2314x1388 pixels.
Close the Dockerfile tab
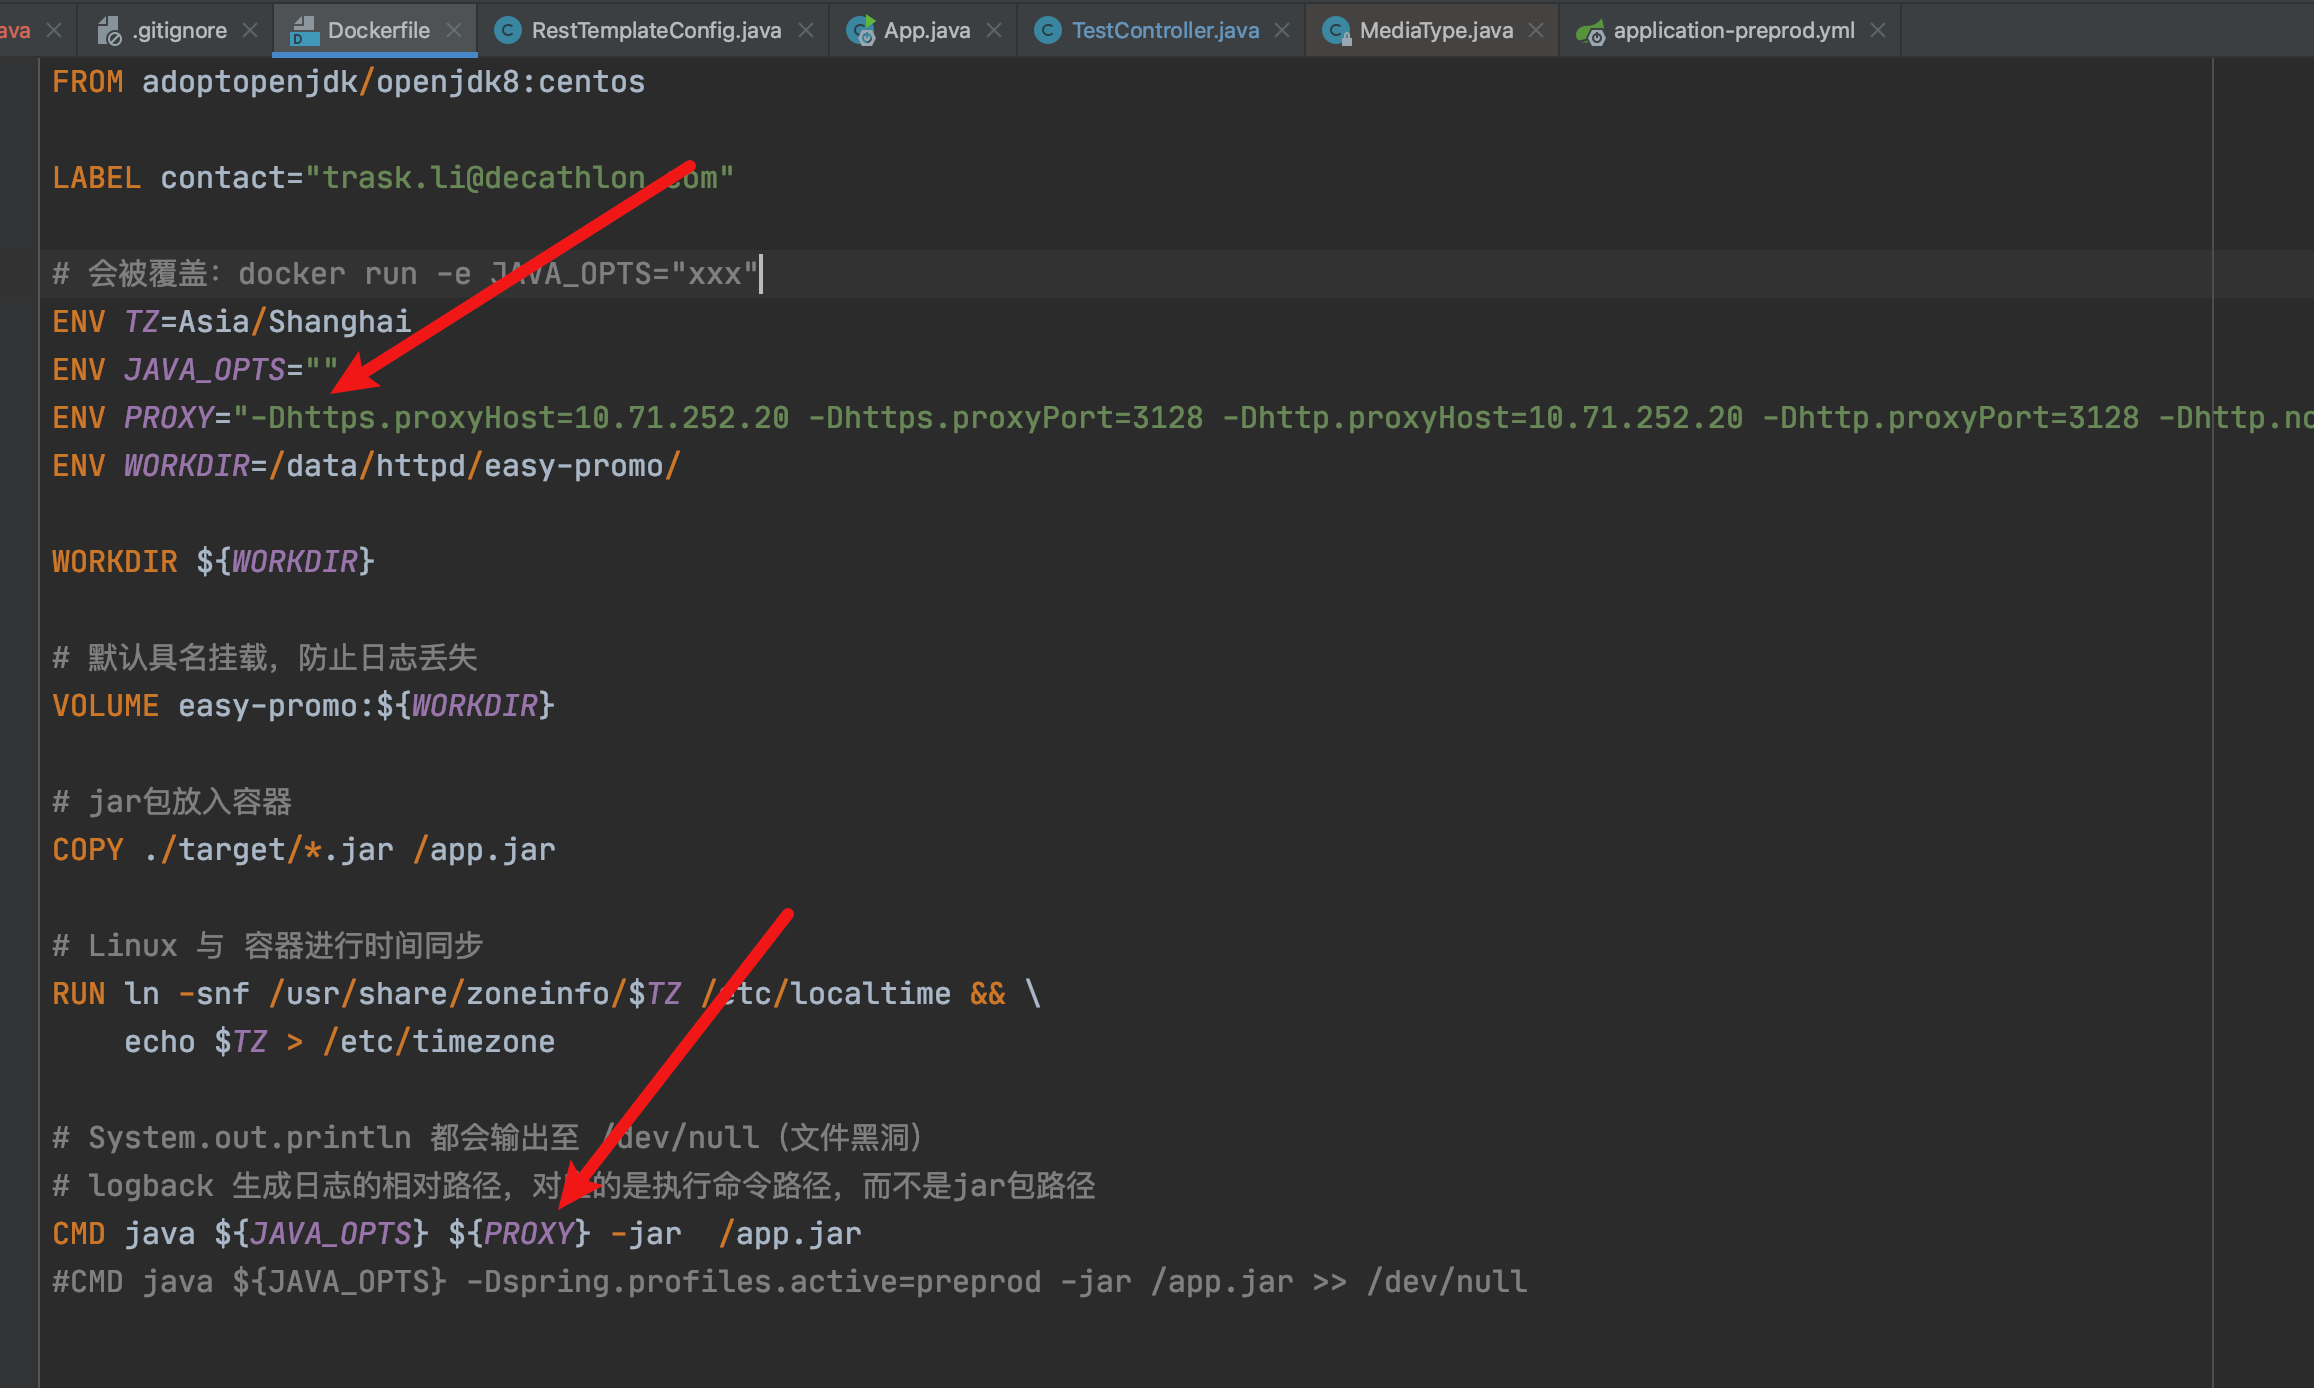(x=454, y=31)
